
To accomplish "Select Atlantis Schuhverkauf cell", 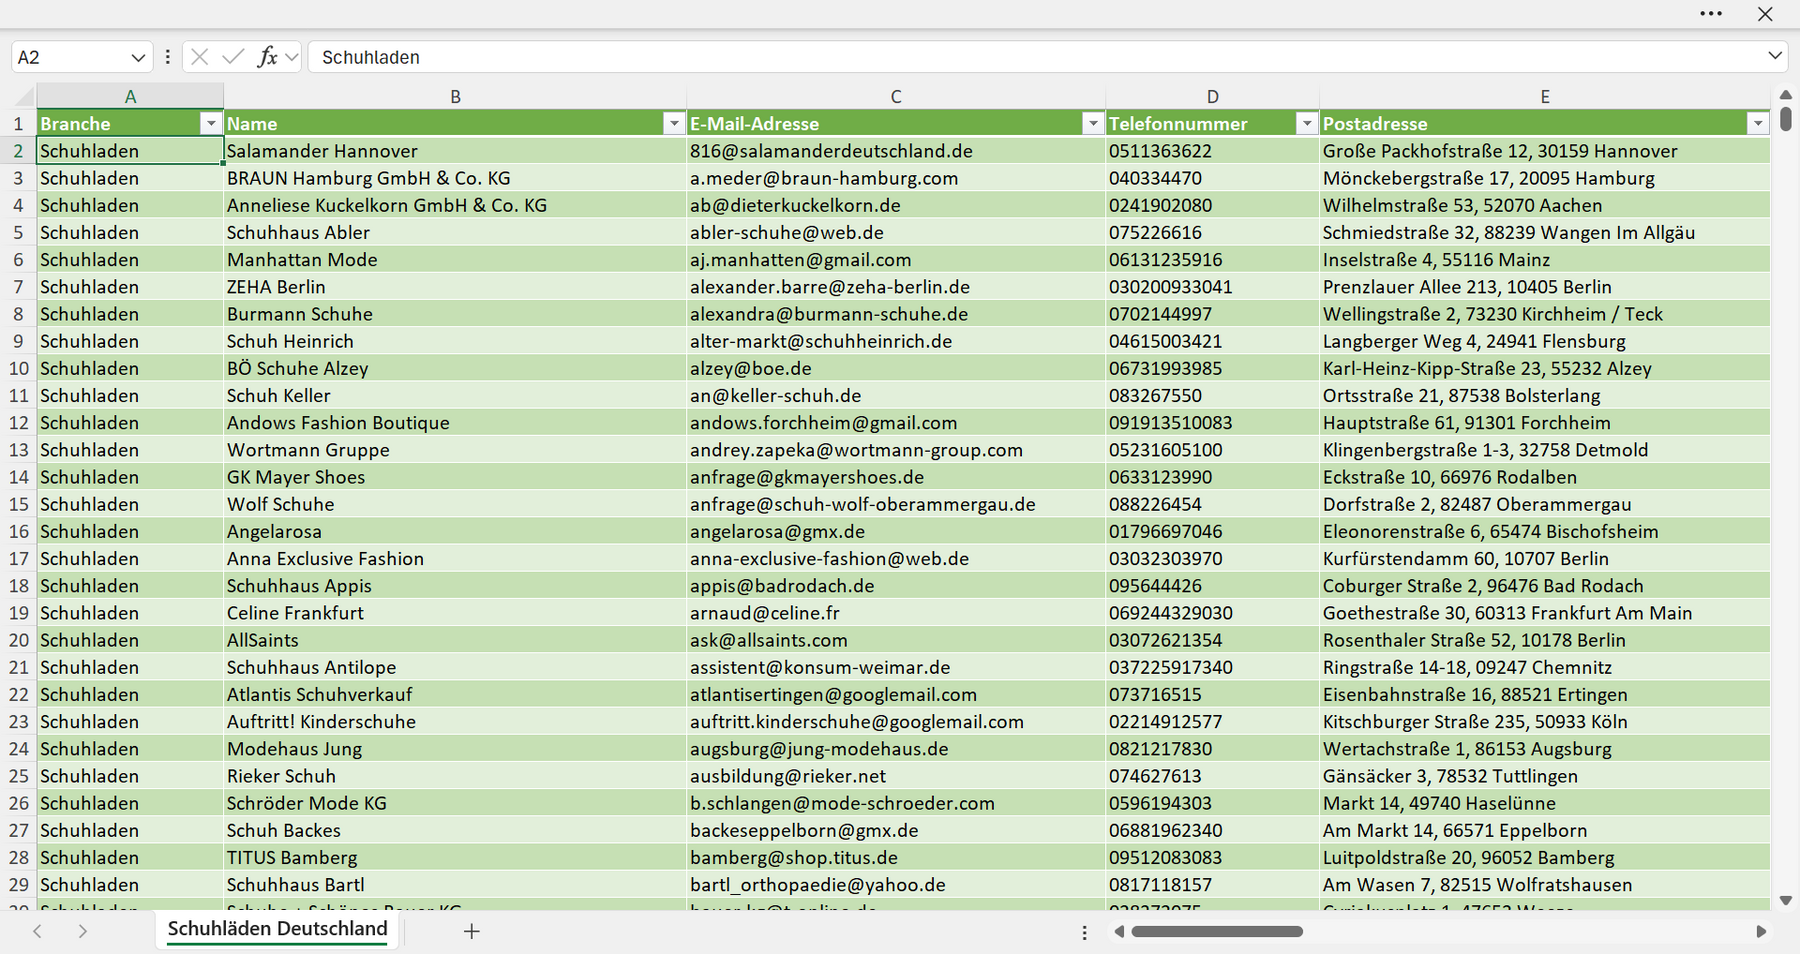I will coord(455,694).
